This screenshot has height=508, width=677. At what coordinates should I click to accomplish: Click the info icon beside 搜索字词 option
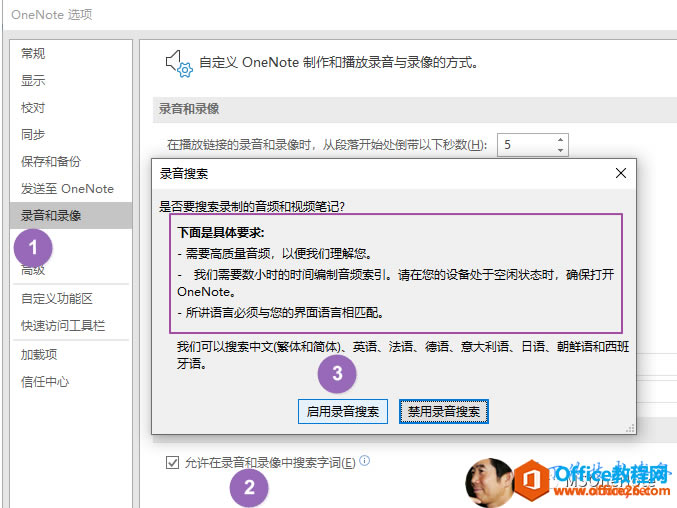pos(365,461)
